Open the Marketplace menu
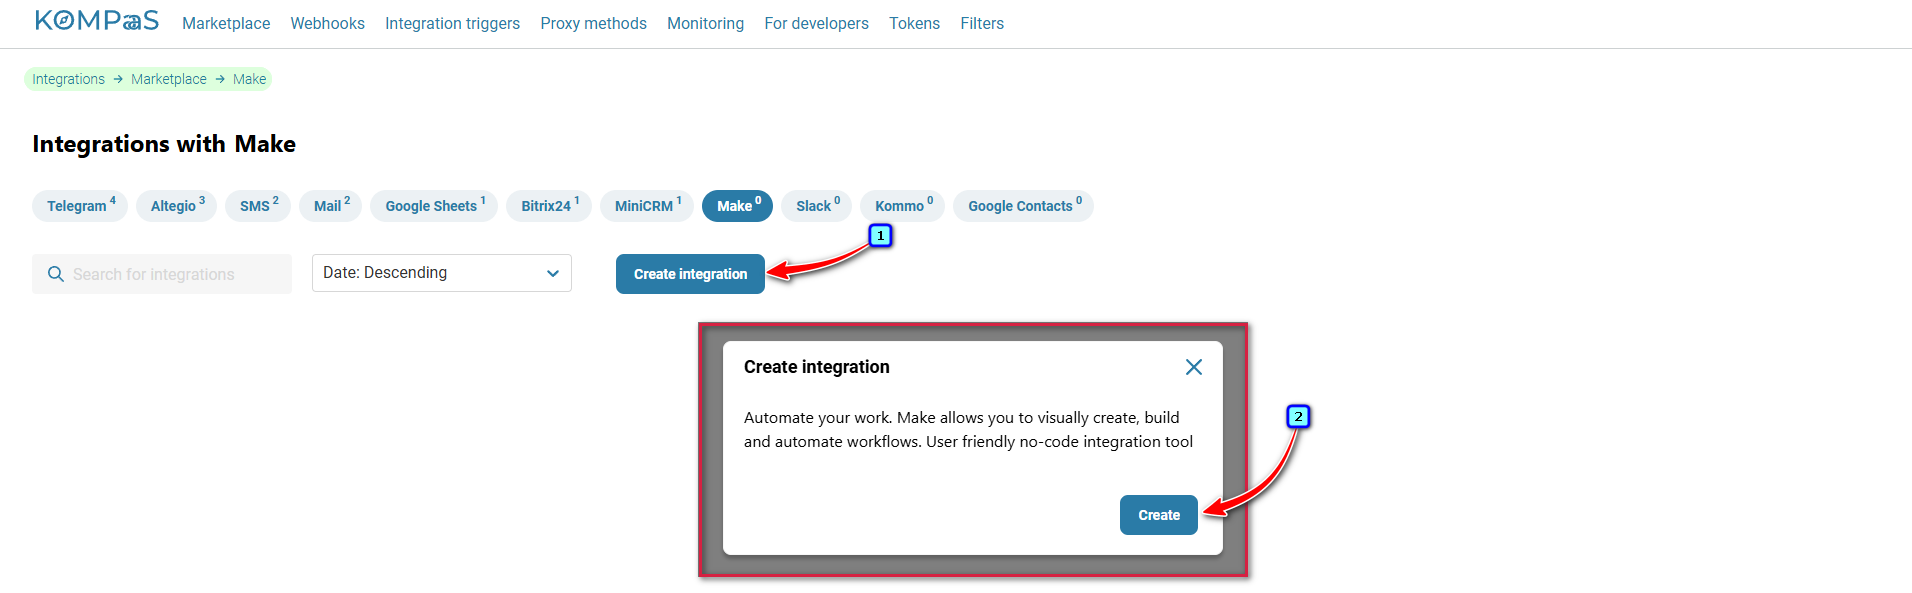 tap(226, 23)
